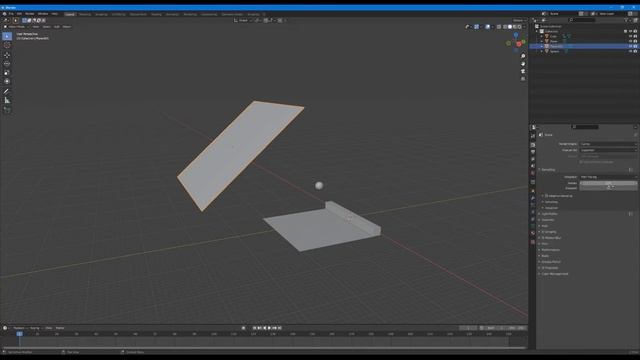Toggle camera view icon in viewport
Screen dimensions: 640x360
coord(523,71)
